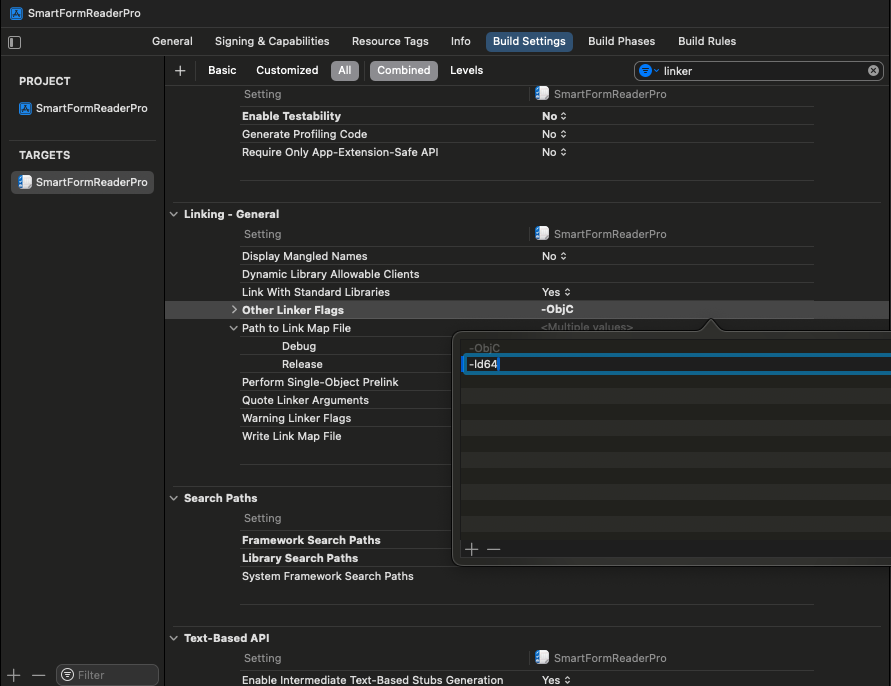Expand the Other Linker Flags row
The height and width of the screenshot is (686, 891).
pyautogui.click(x=234, y=310)
